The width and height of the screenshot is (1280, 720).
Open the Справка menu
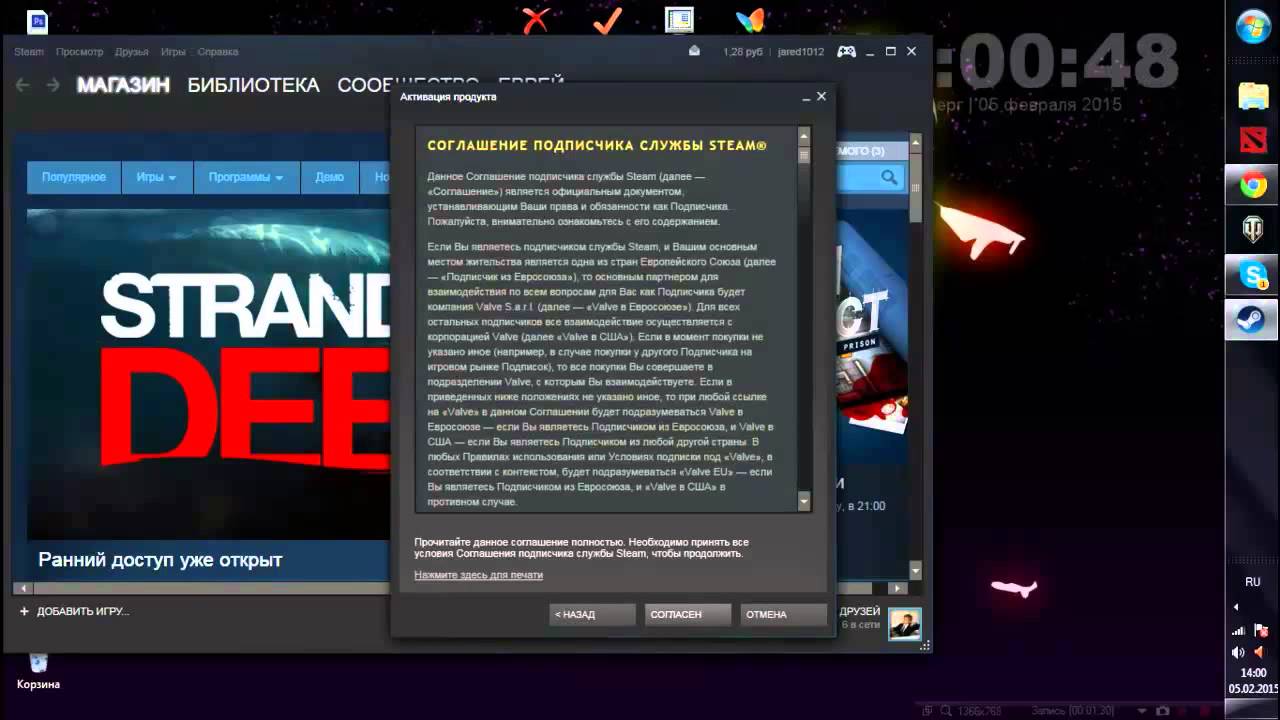pos(218,51)
